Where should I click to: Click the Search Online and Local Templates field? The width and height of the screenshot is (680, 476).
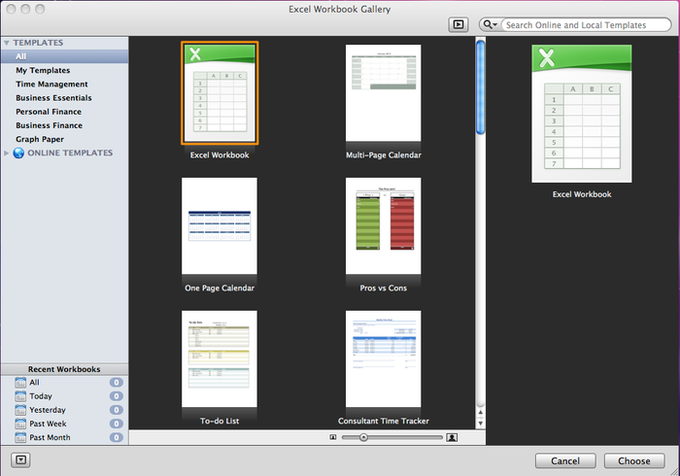coord(586,25)
